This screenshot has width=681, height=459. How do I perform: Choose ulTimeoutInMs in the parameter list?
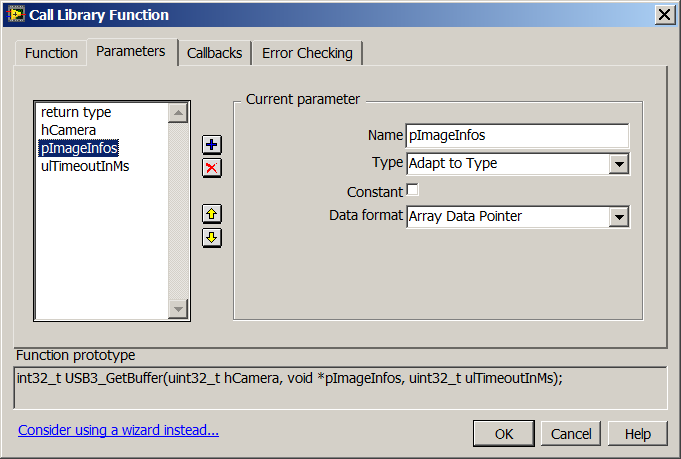85,166
